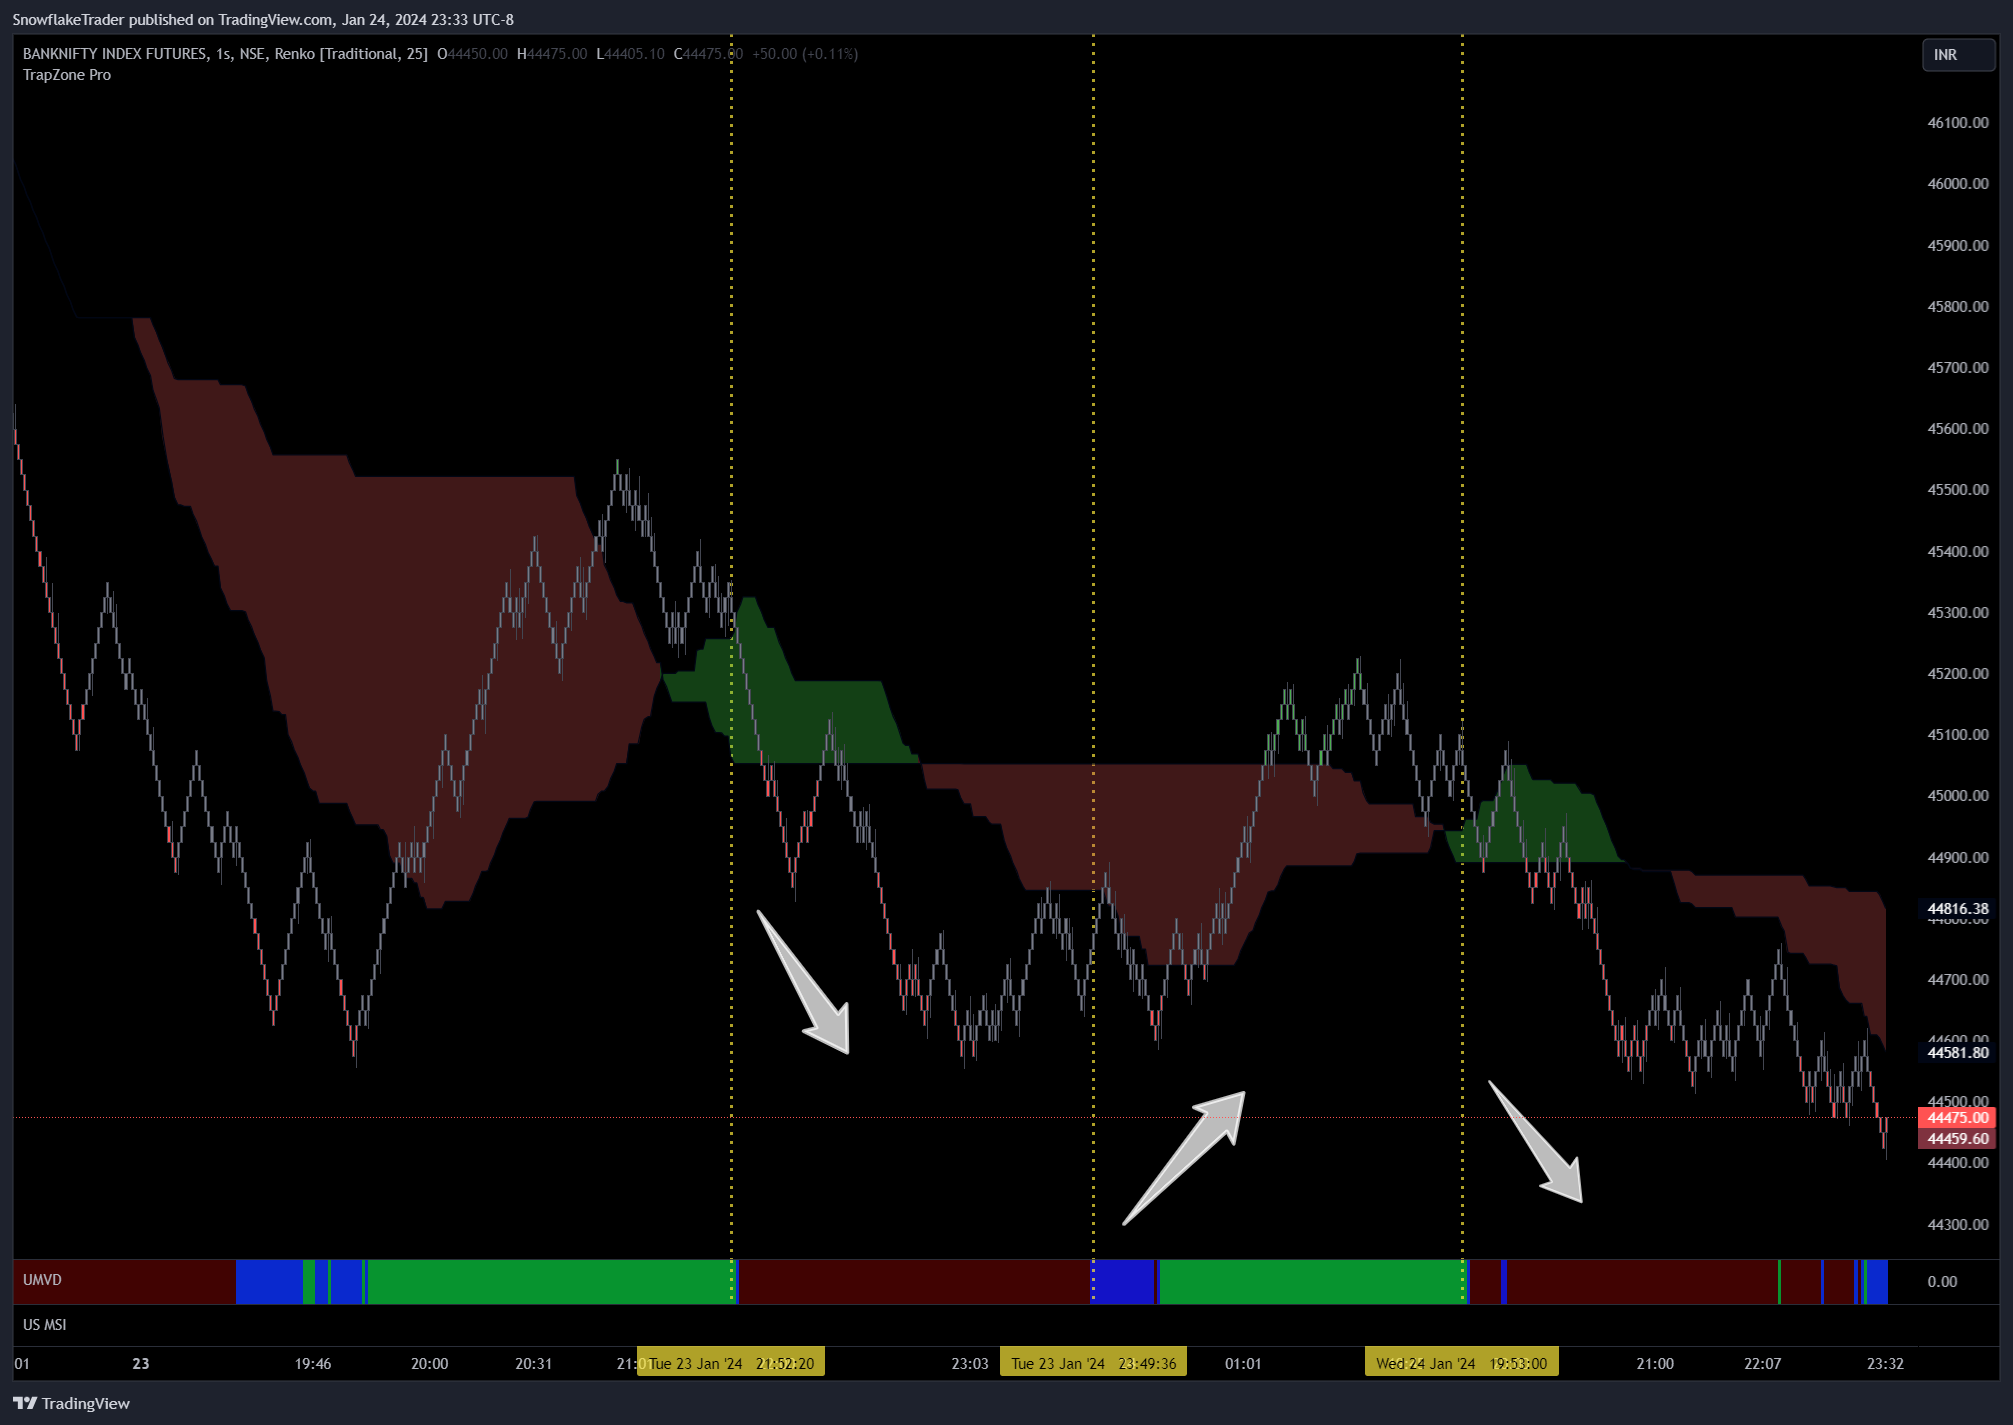
Task: Click the L44405.10 low price value
Action: [x=630, y=54]
